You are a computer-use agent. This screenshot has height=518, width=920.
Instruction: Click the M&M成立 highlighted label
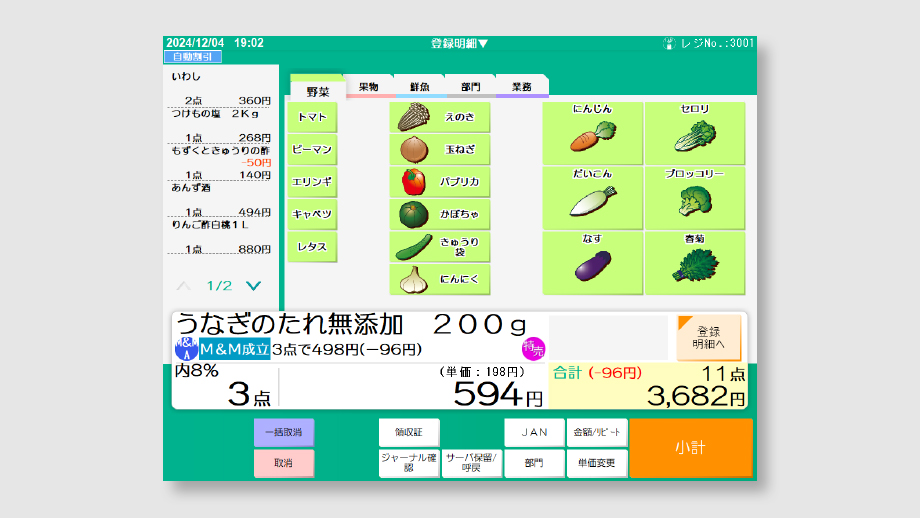[x=235, y=350]
